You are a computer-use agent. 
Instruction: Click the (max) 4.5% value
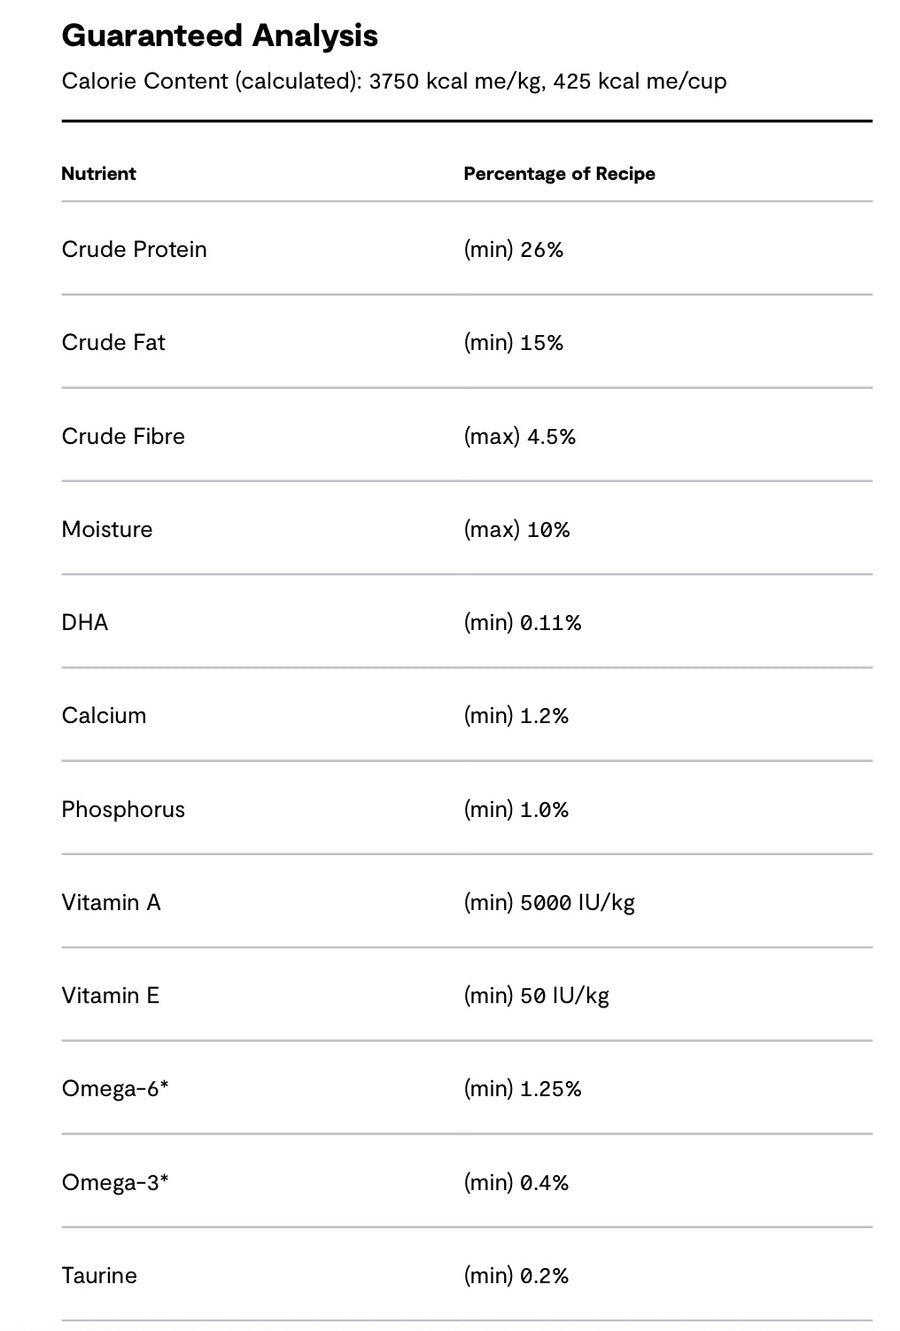tap(519, 437)
